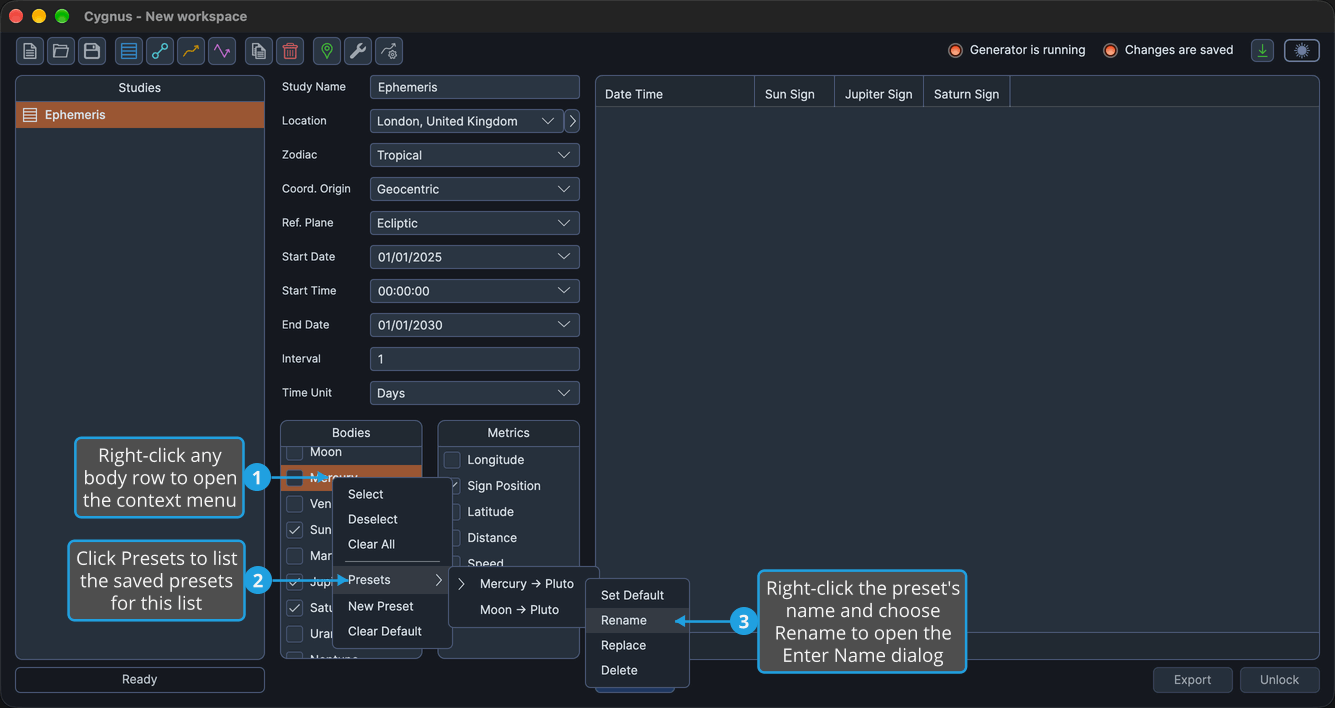Enable the Longitude metric checkbox
The image size is (1335, 708).
coord(452,460)
